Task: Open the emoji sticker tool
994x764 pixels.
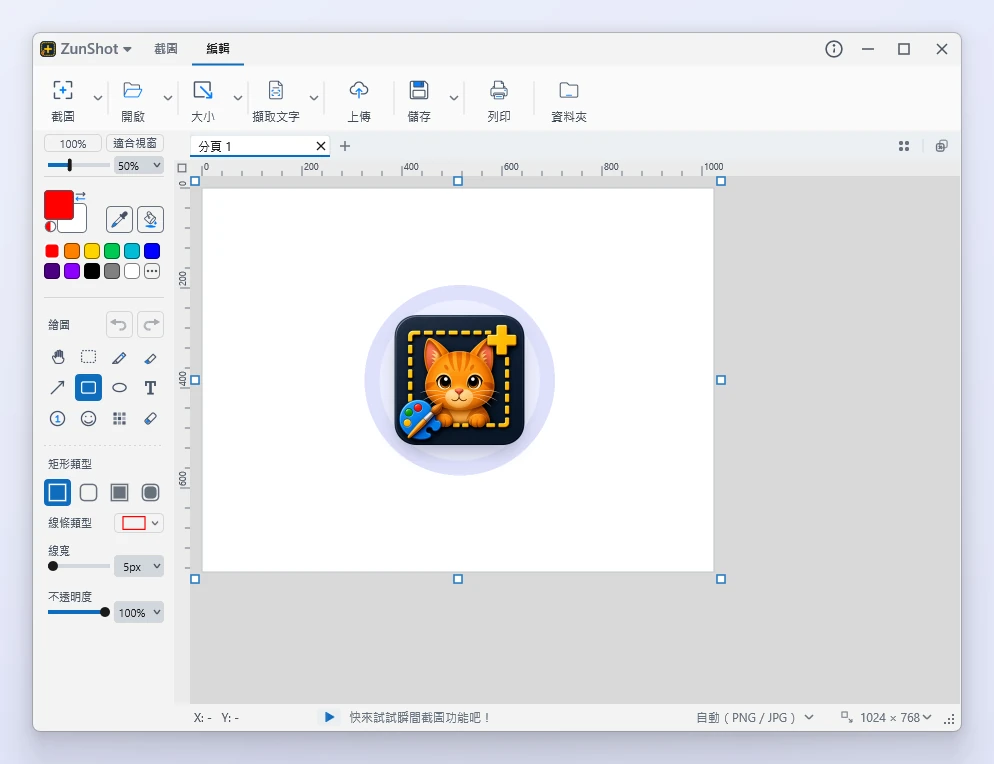Action: click(x=89, y=418)
